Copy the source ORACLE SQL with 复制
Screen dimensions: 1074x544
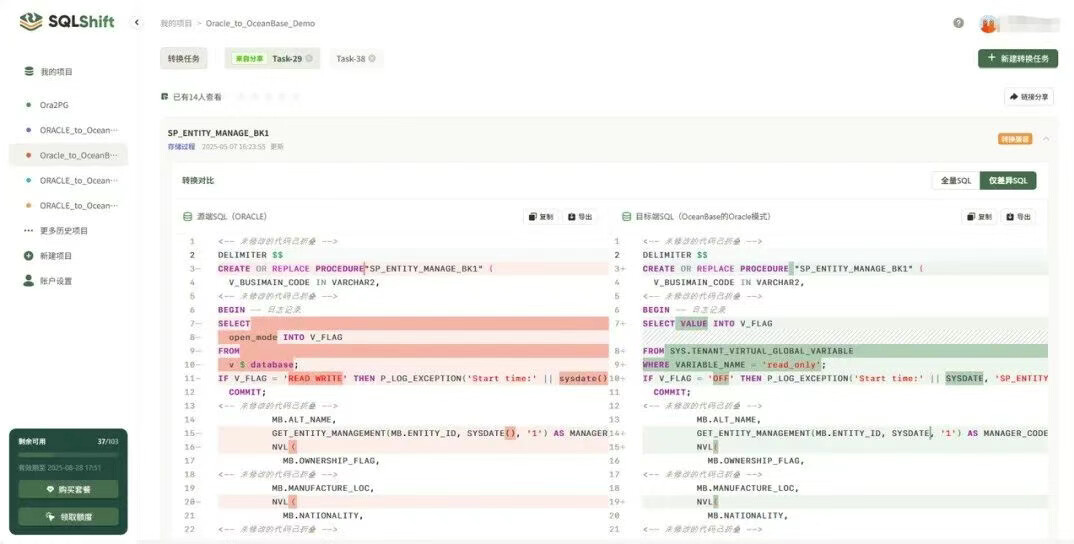point(540,217)
